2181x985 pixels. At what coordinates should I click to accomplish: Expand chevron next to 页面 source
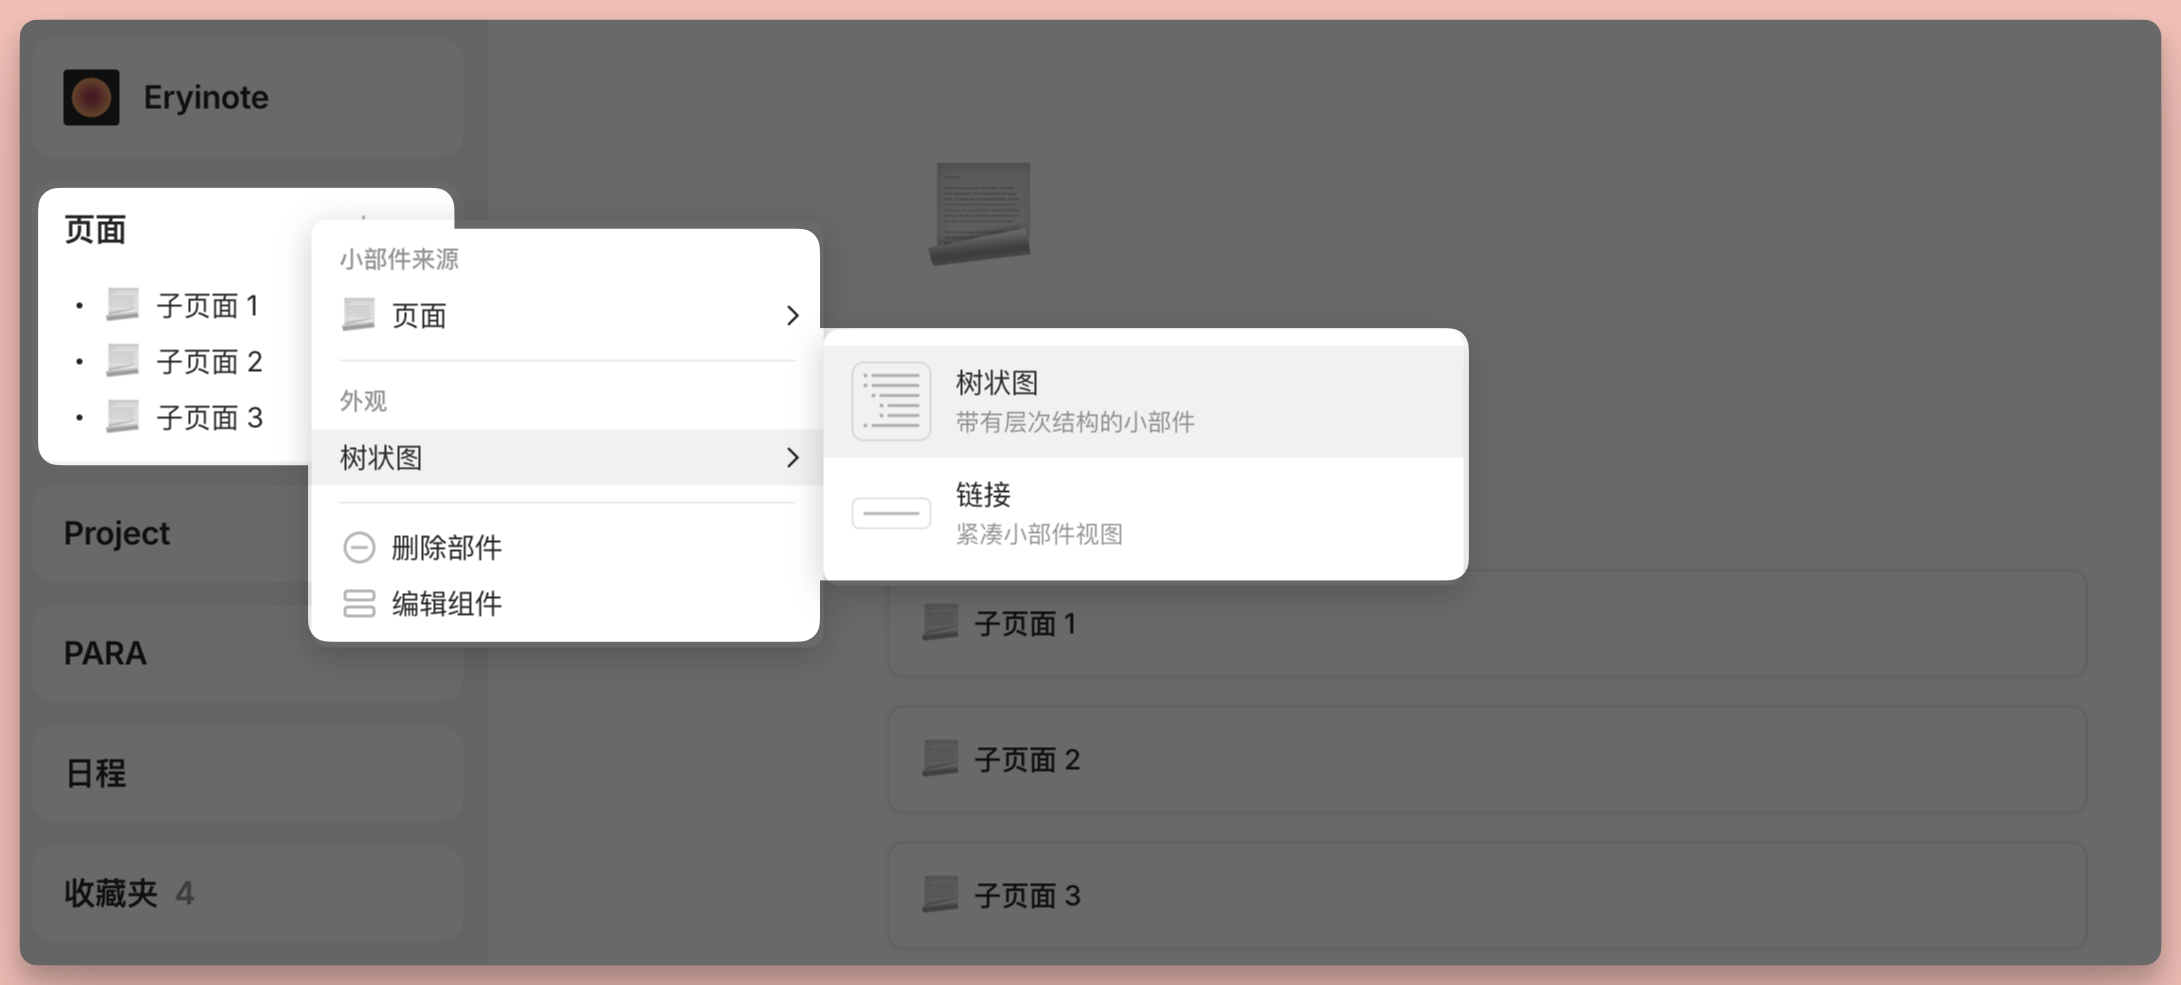(792, 316)
